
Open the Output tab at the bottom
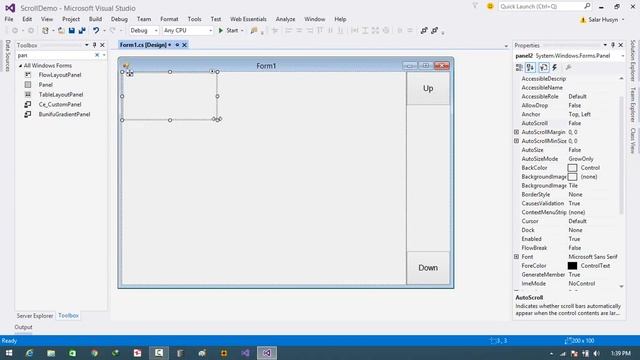click(23, 327)
